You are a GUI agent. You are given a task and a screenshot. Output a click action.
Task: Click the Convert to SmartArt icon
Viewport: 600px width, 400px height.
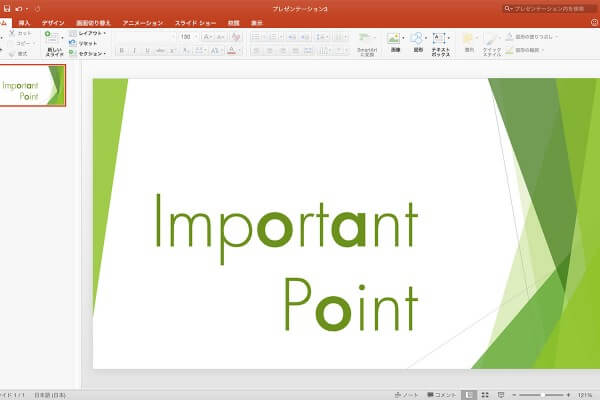[365, 38]
